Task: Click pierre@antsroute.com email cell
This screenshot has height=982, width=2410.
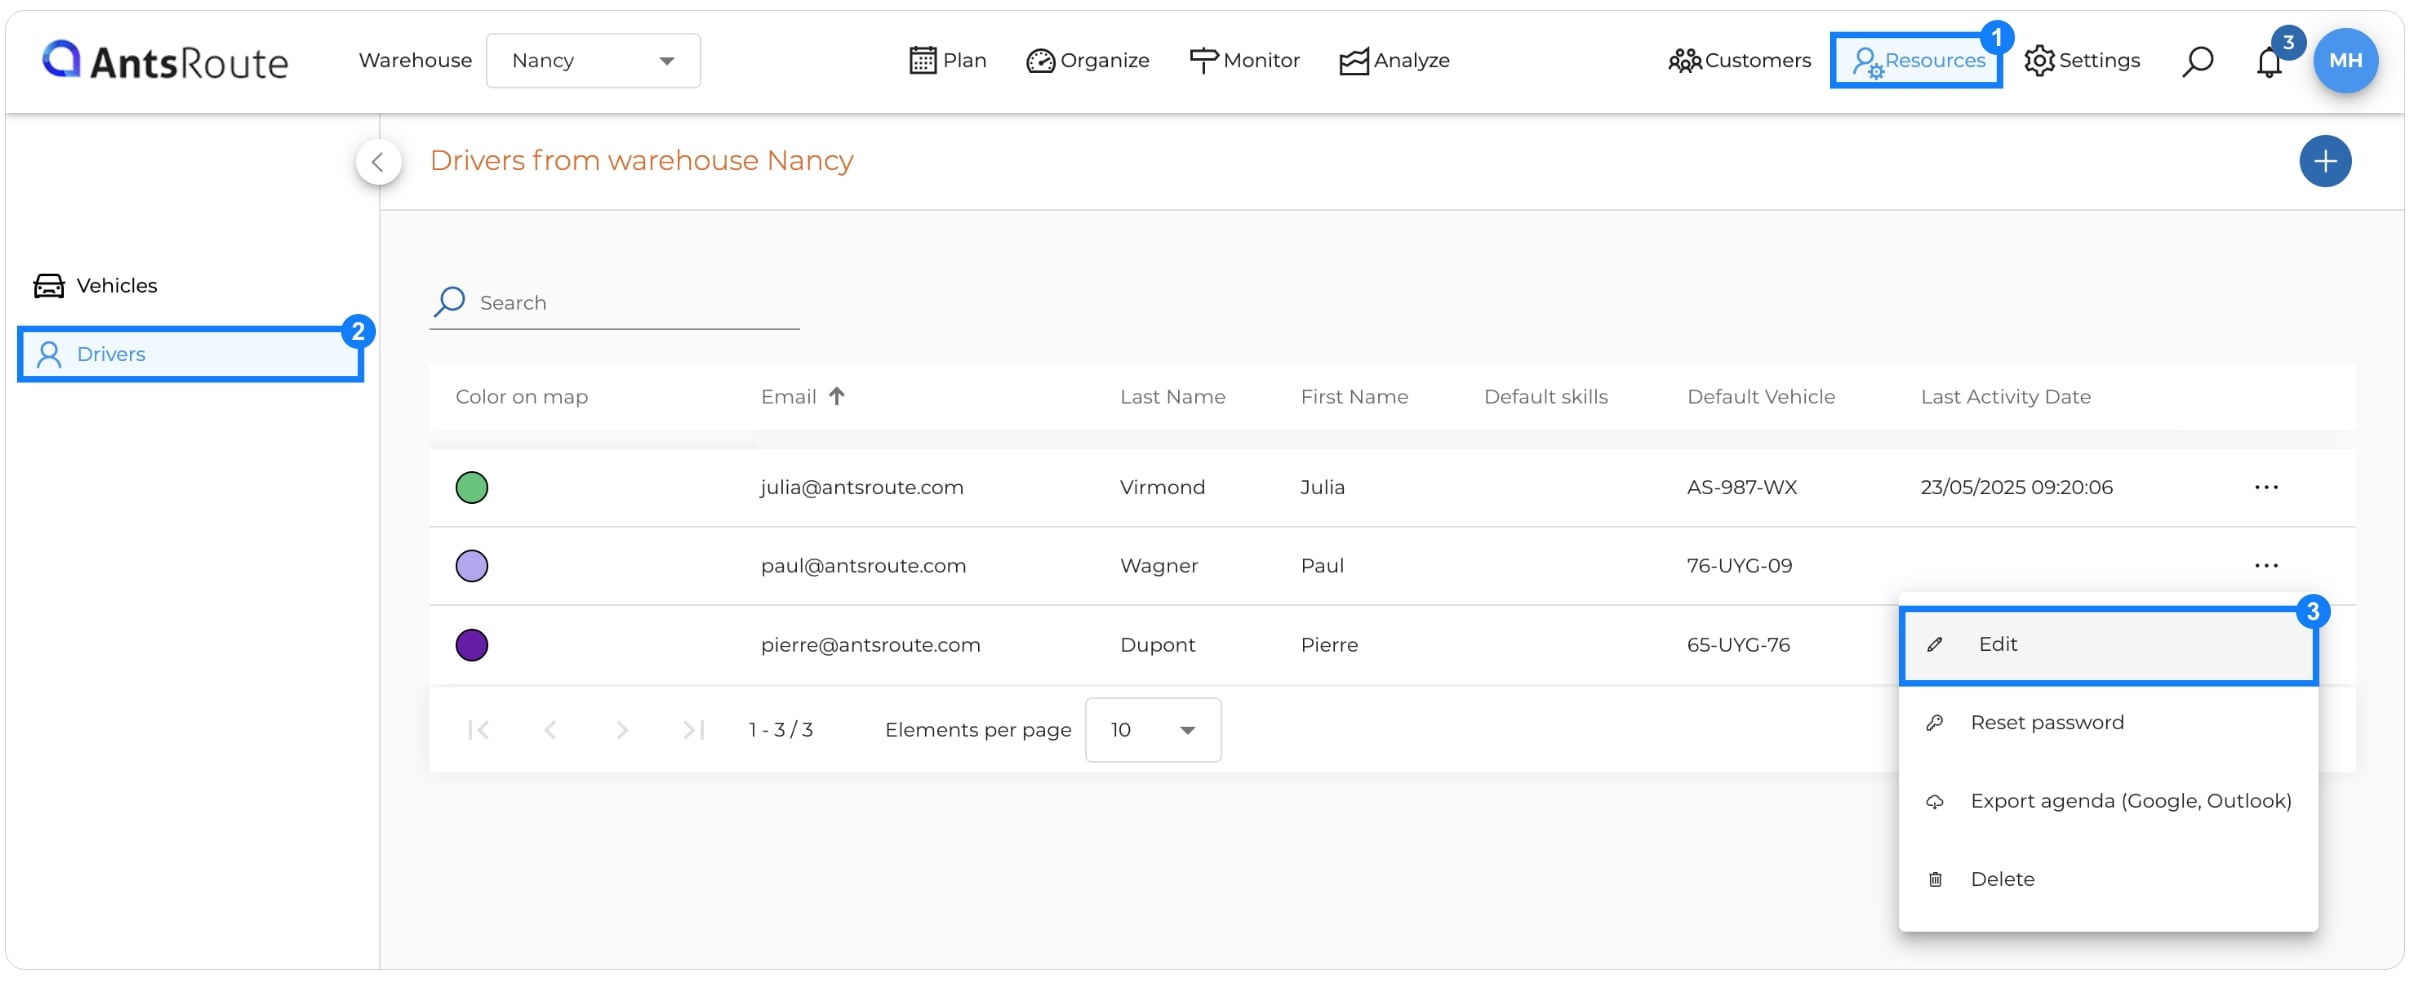Action: tap(870, 645)
